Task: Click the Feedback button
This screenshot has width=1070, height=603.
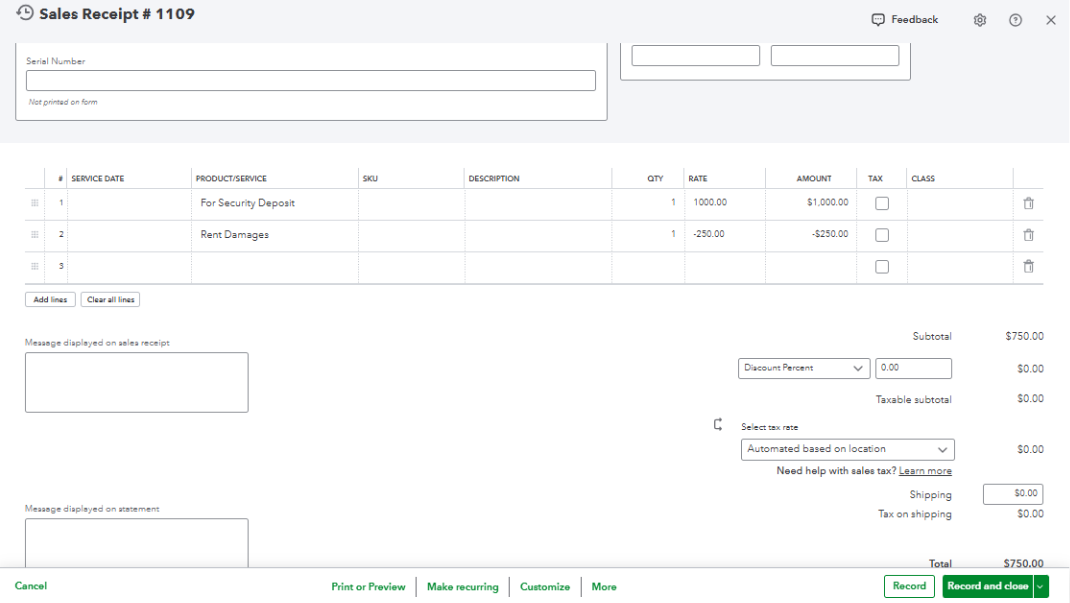Action: 905,20
